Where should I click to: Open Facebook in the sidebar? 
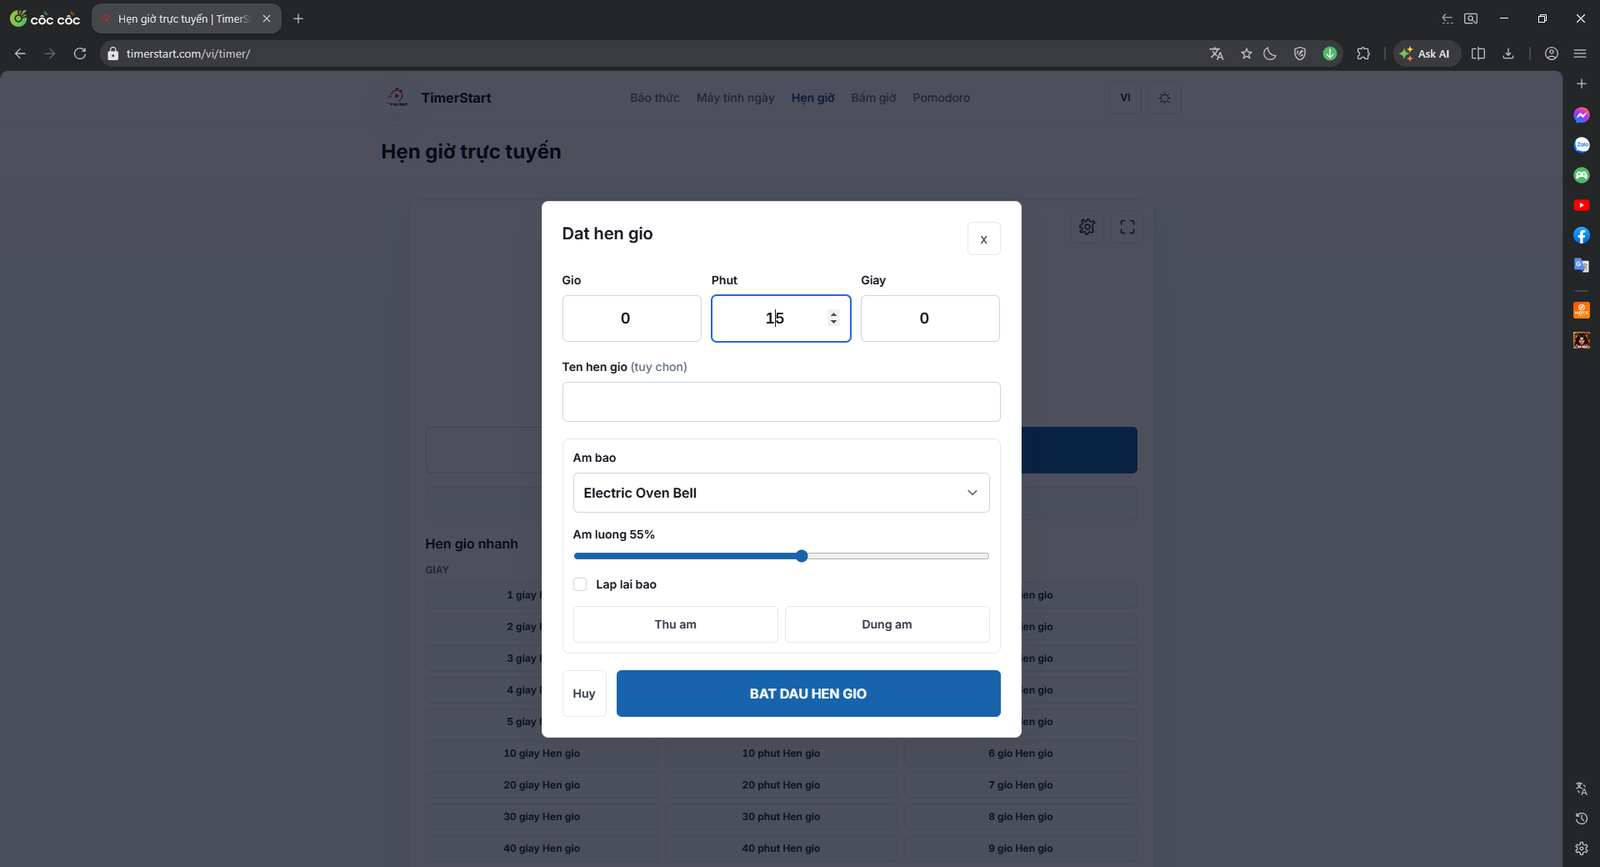(x=1581, y=235)
